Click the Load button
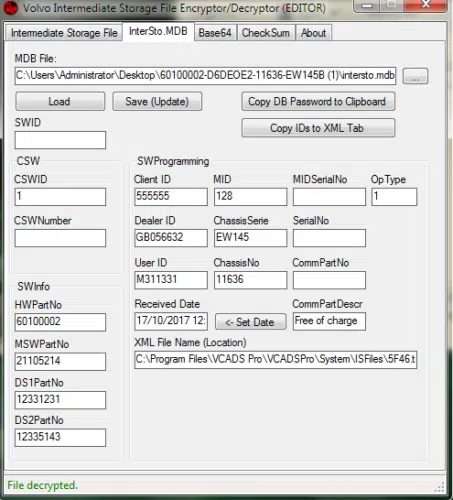The image size is (453, 500). click(x=60, y=101)
